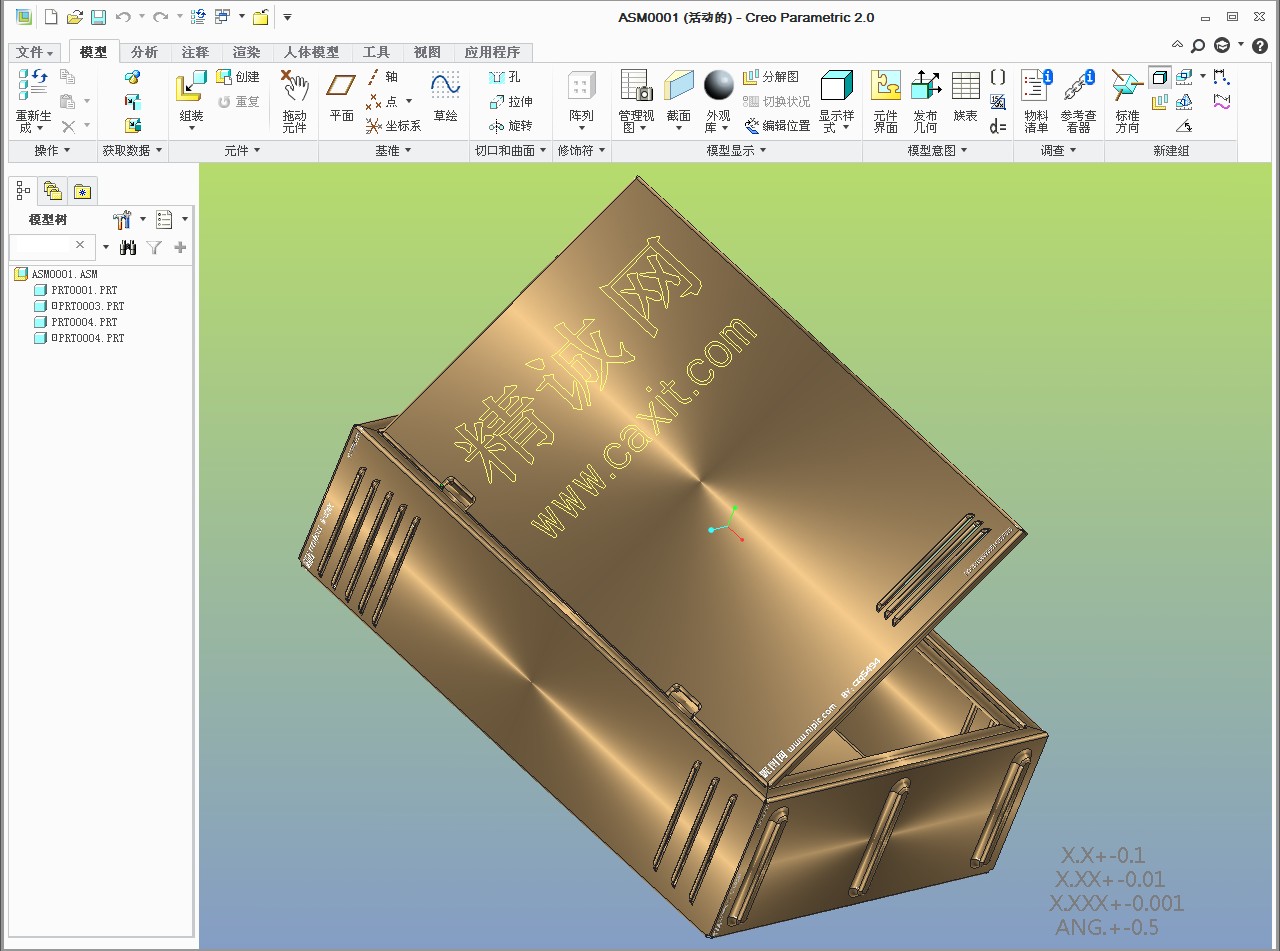This screenshot has width=1280, height=951.
Task: Expand the Model Intent (模型意图) group
Action: point(937,151)
